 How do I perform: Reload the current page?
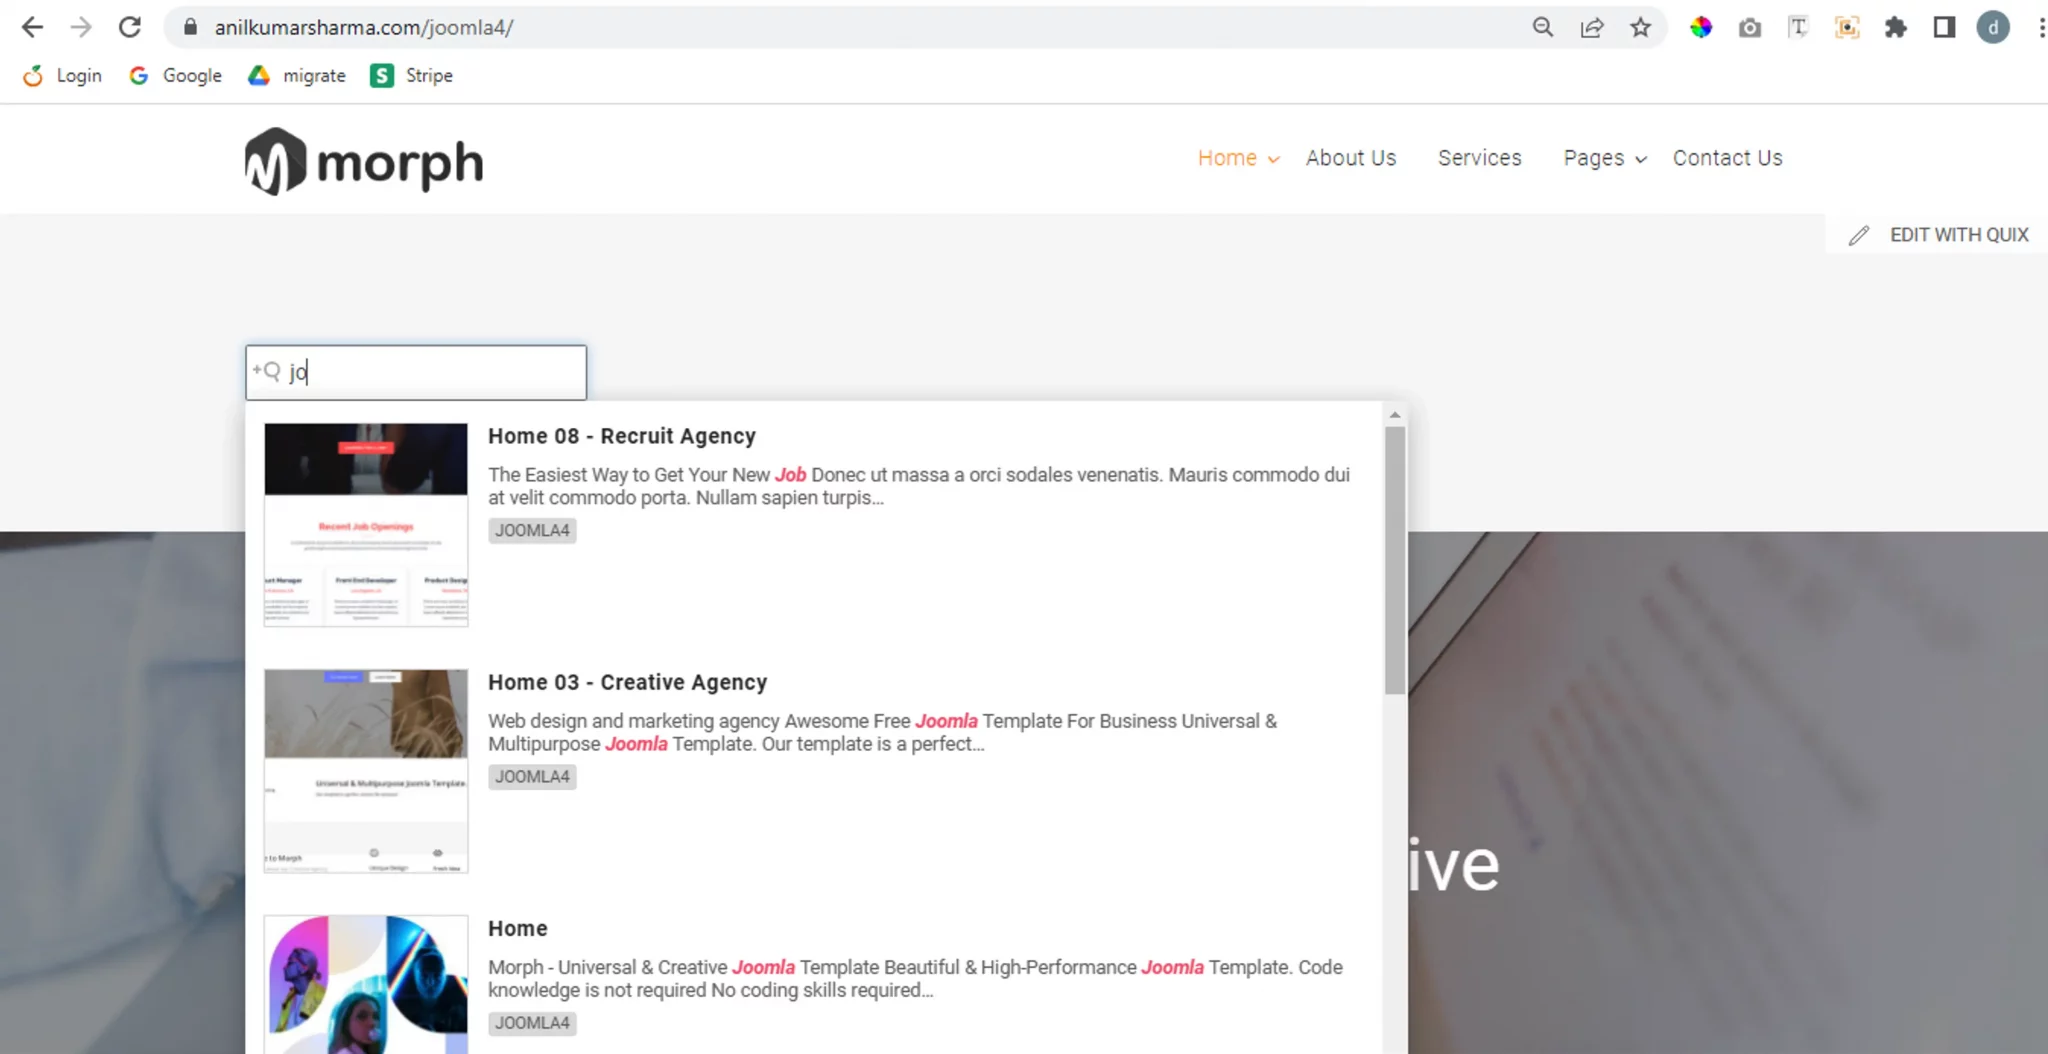tap(130, 27)
